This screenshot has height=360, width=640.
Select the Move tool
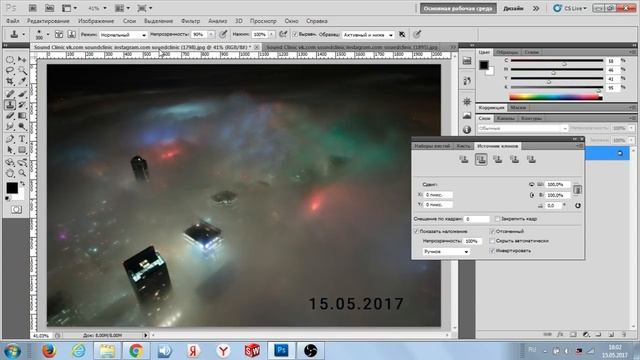tap(22, 60)
